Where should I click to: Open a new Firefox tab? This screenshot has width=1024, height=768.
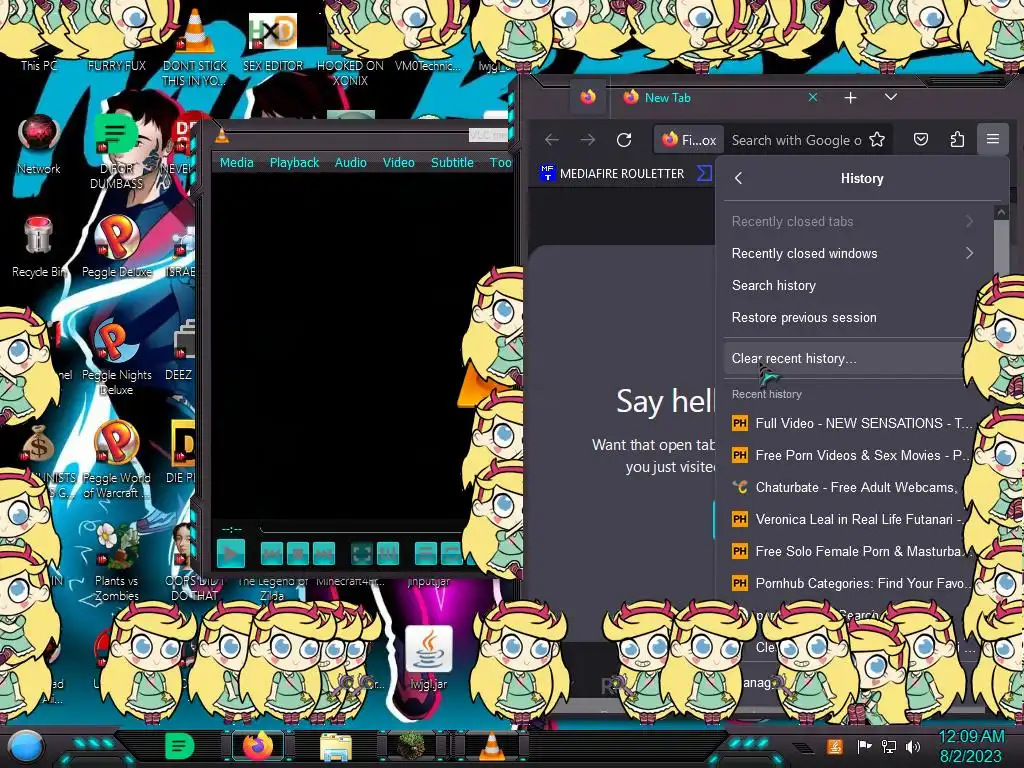tap(850, 98)
